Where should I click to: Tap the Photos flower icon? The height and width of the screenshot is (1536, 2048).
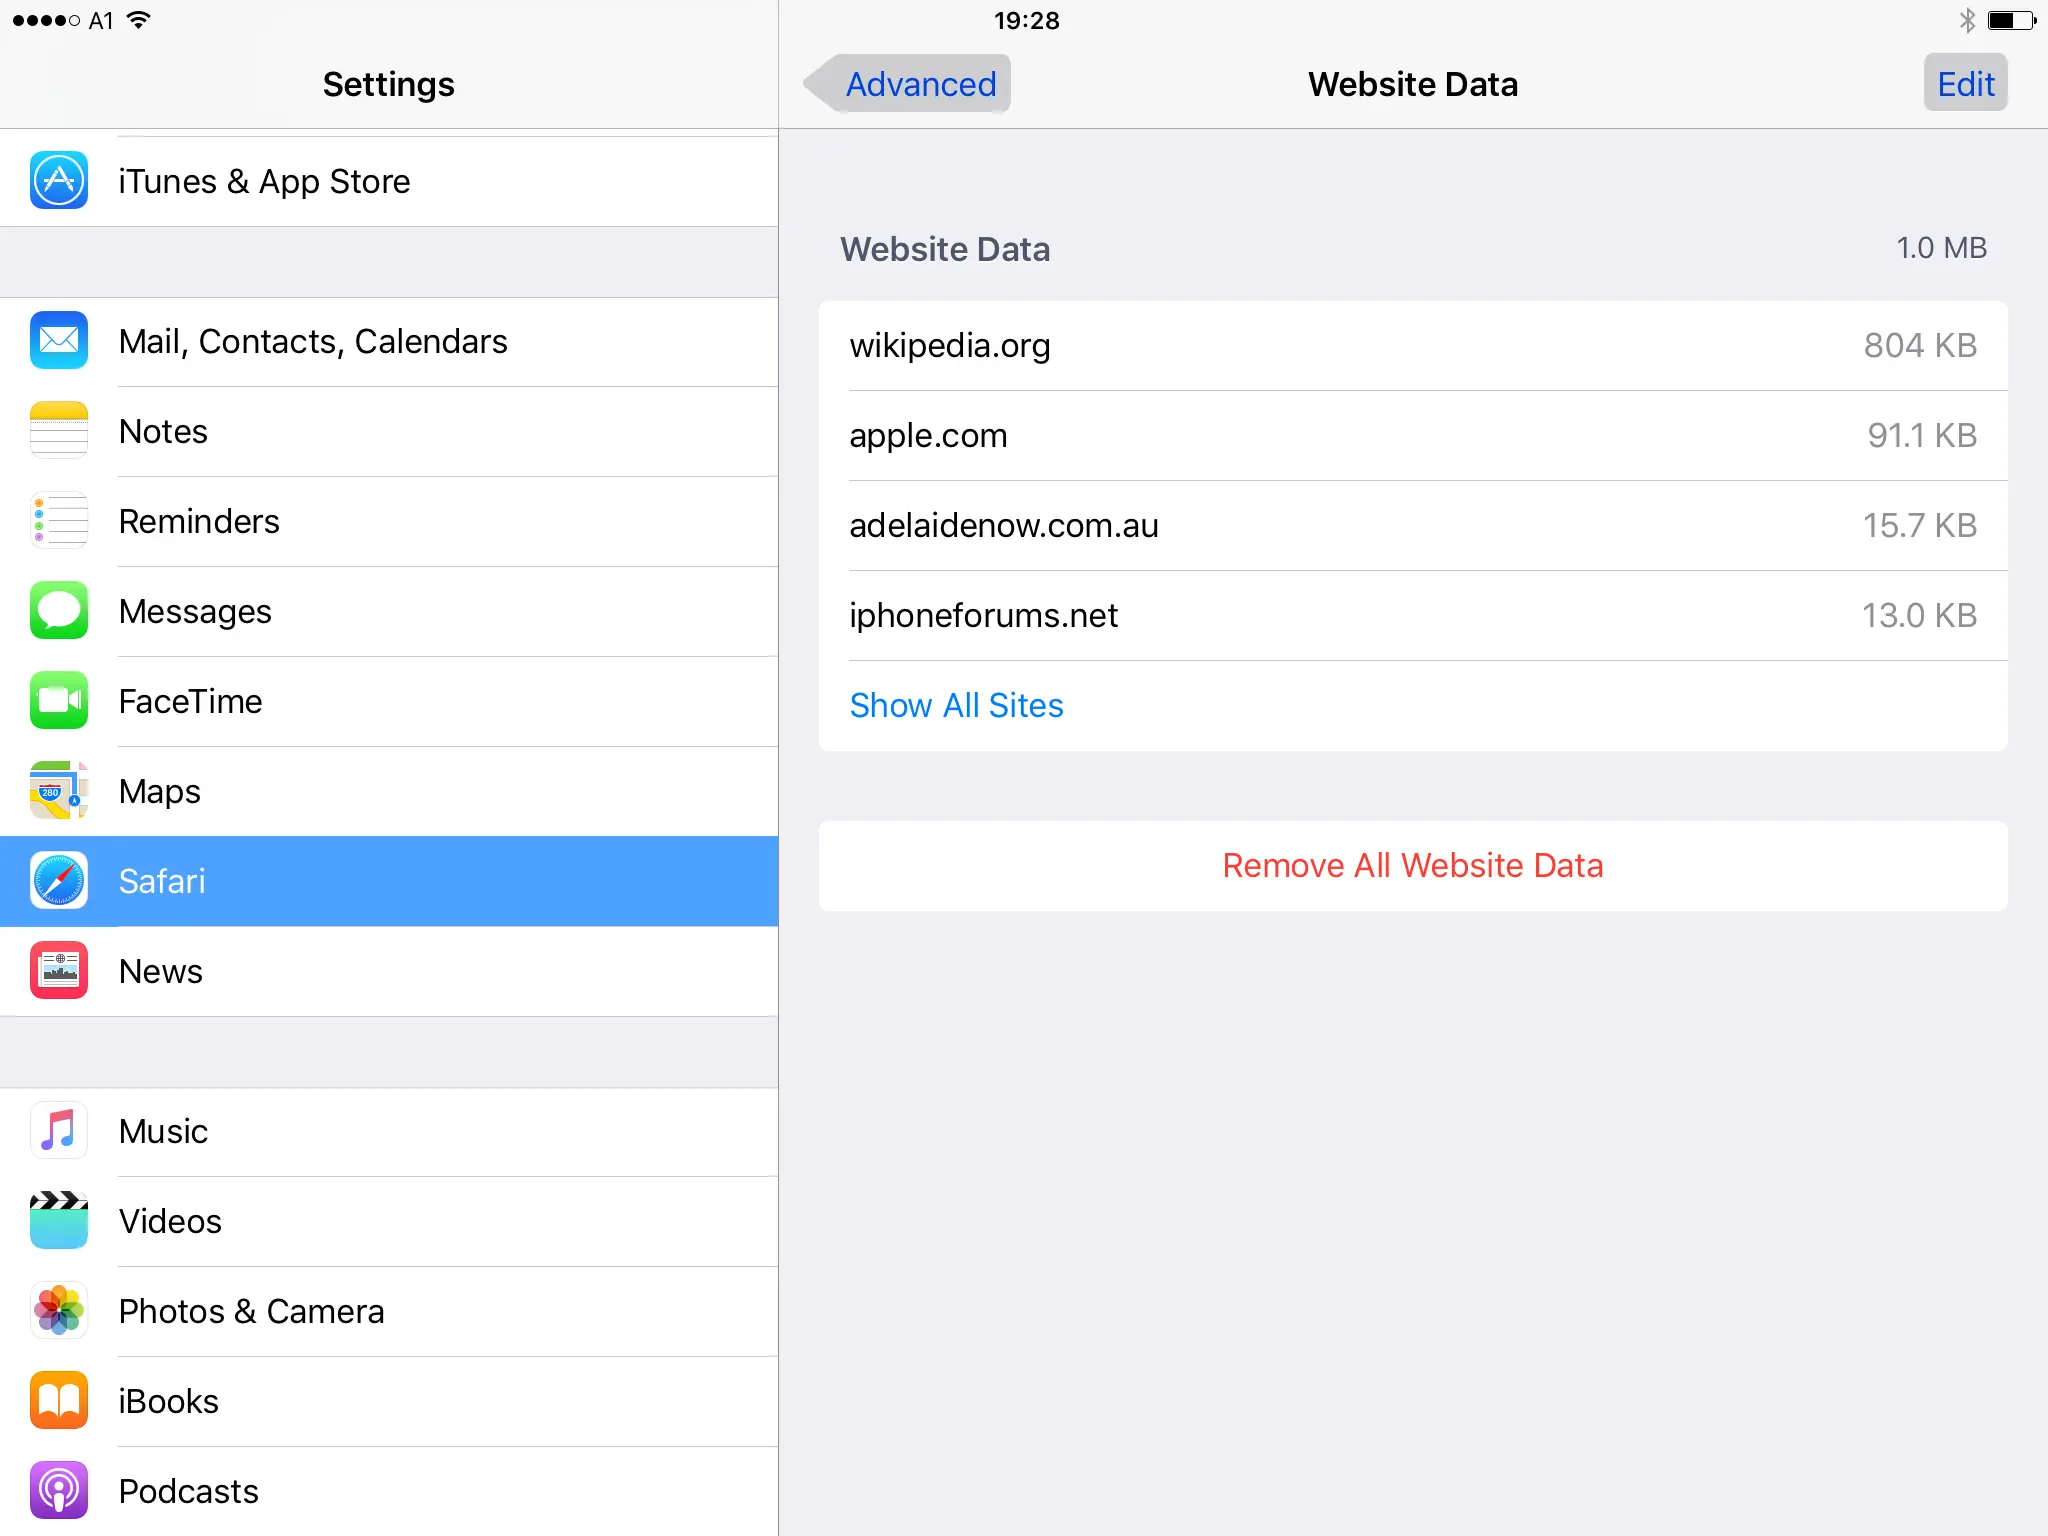click(x=58, y=1311)
